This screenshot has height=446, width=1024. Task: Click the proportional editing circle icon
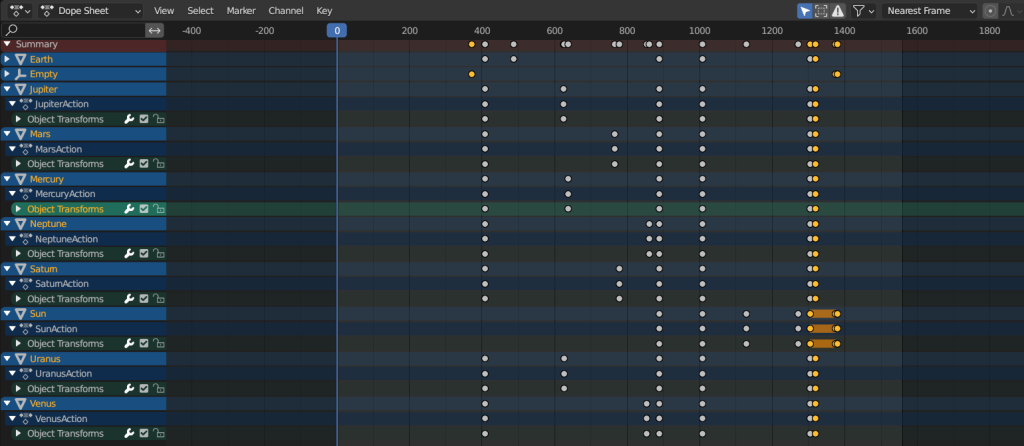pos(990,10)
